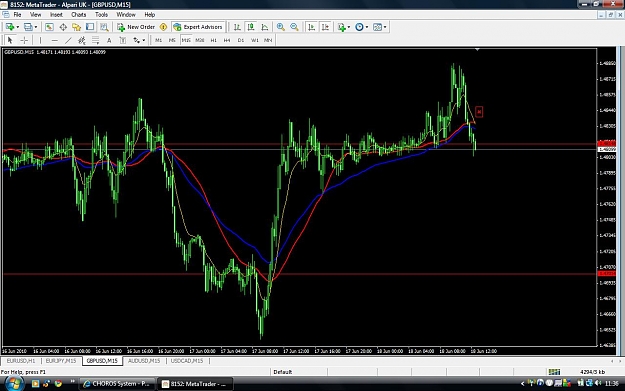Viewport: 625px width, 391px height.
Task: Zoom out of the chart
Action: coord(294,27)
